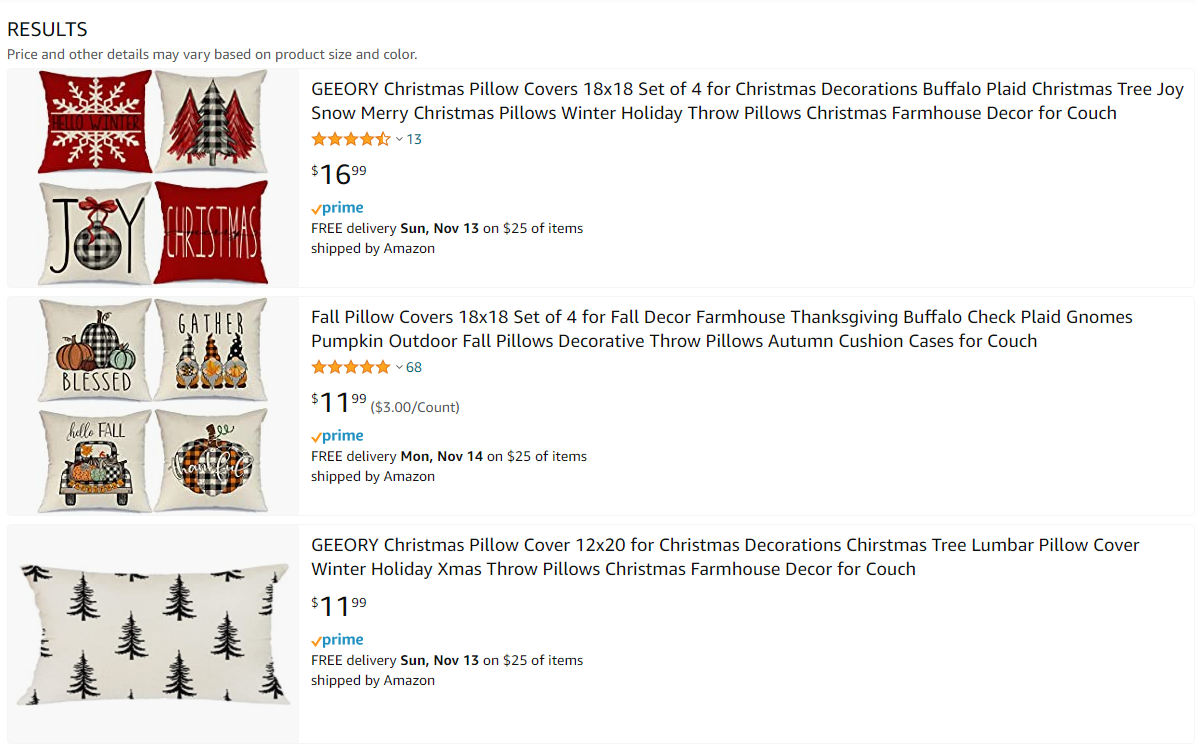The width and height of the screenshot is (1196, 747).
Task: Click the $16.99 price of Christmas set
Action: [339, 174]
